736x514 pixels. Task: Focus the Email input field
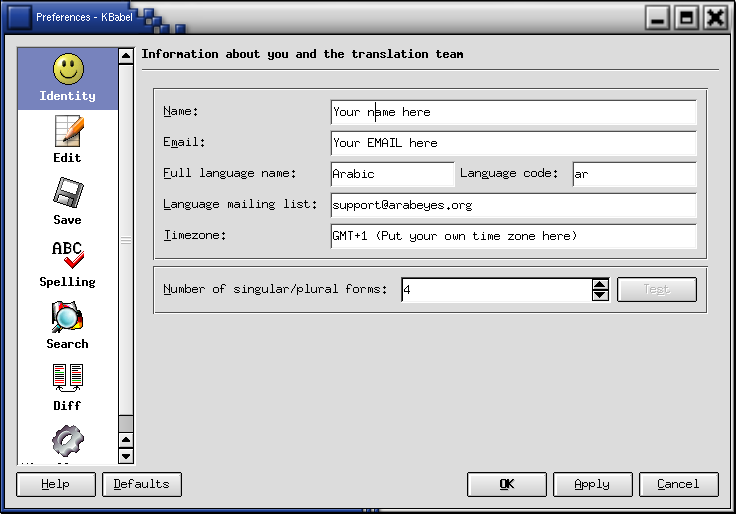click(513, 143)
